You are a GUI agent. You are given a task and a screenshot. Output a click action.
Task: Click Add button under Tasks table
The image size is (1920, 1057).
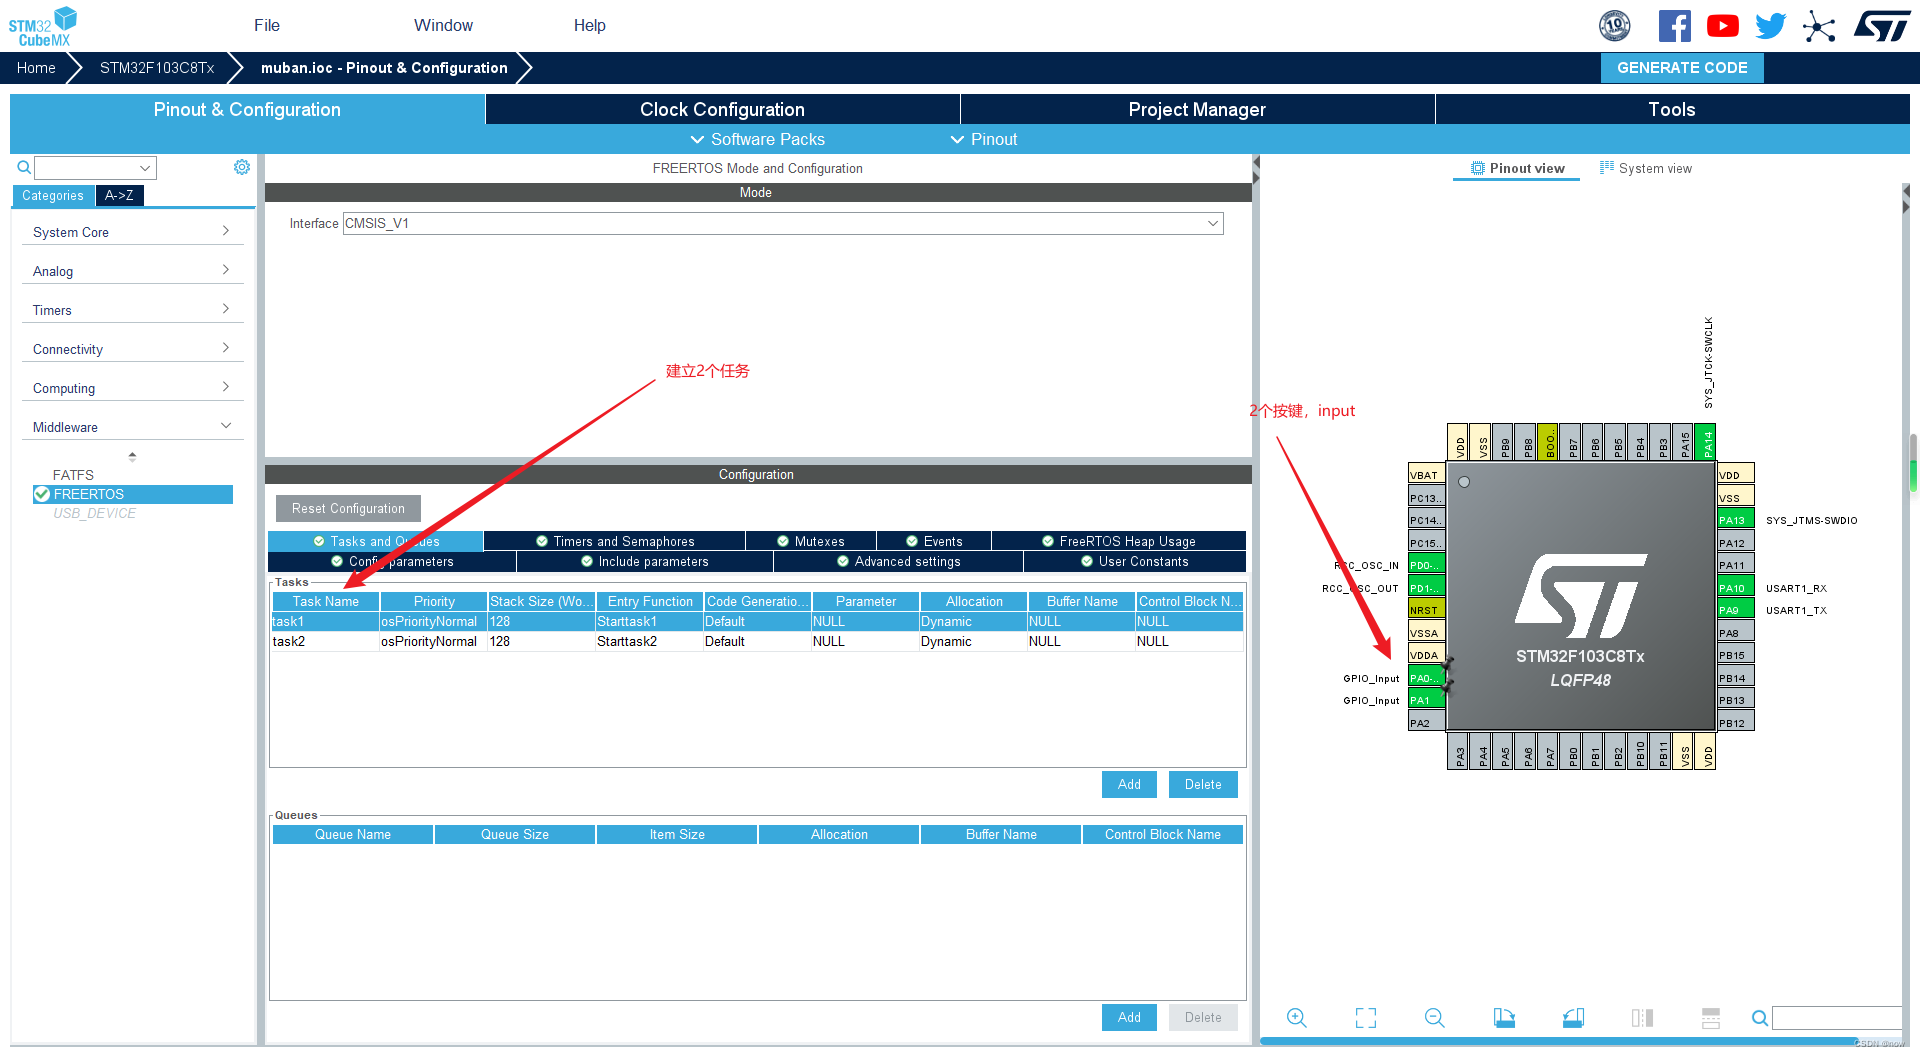[1129, 784]
